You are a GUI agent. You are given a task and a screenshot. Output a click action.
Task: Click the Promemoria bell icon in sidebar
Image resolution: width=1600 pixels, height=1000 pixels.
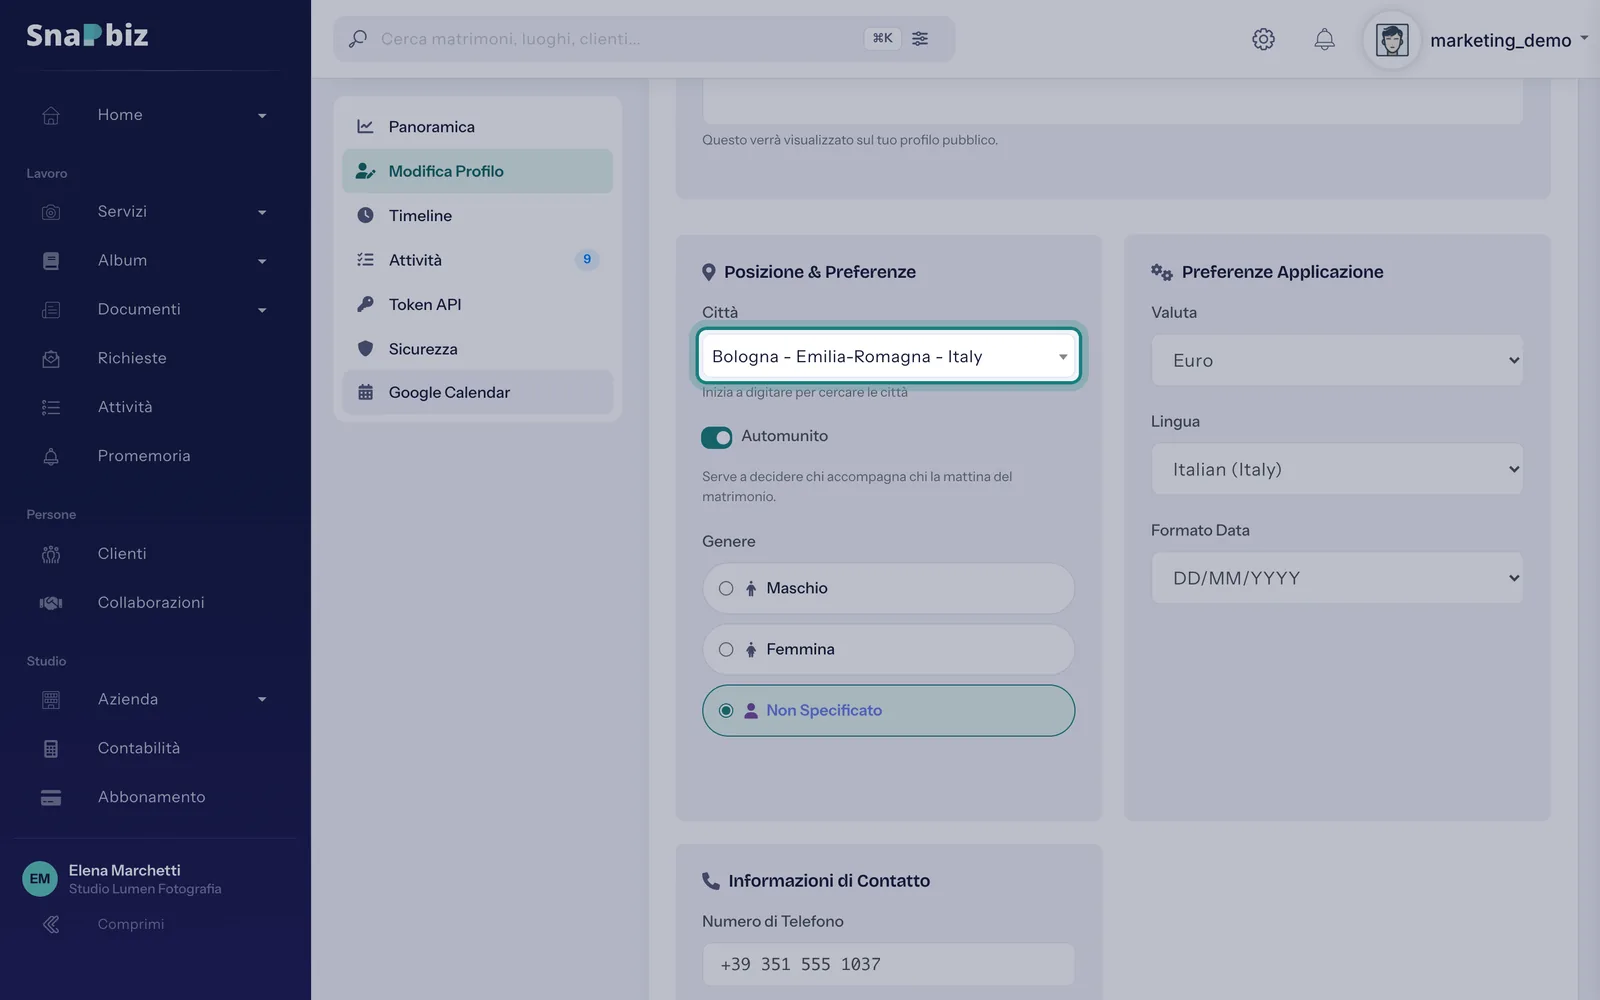[x=51, y=456]
